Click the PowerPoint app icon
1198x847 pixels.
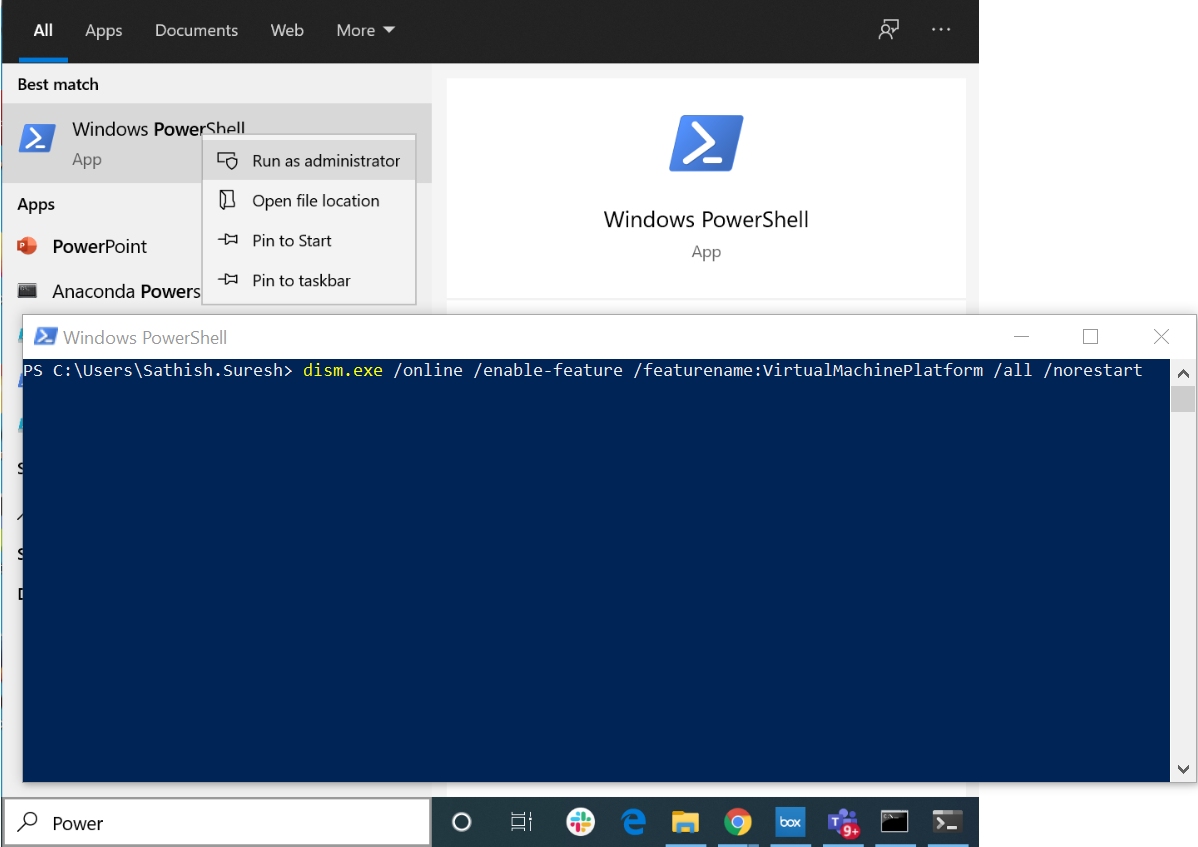coord(27,246)
